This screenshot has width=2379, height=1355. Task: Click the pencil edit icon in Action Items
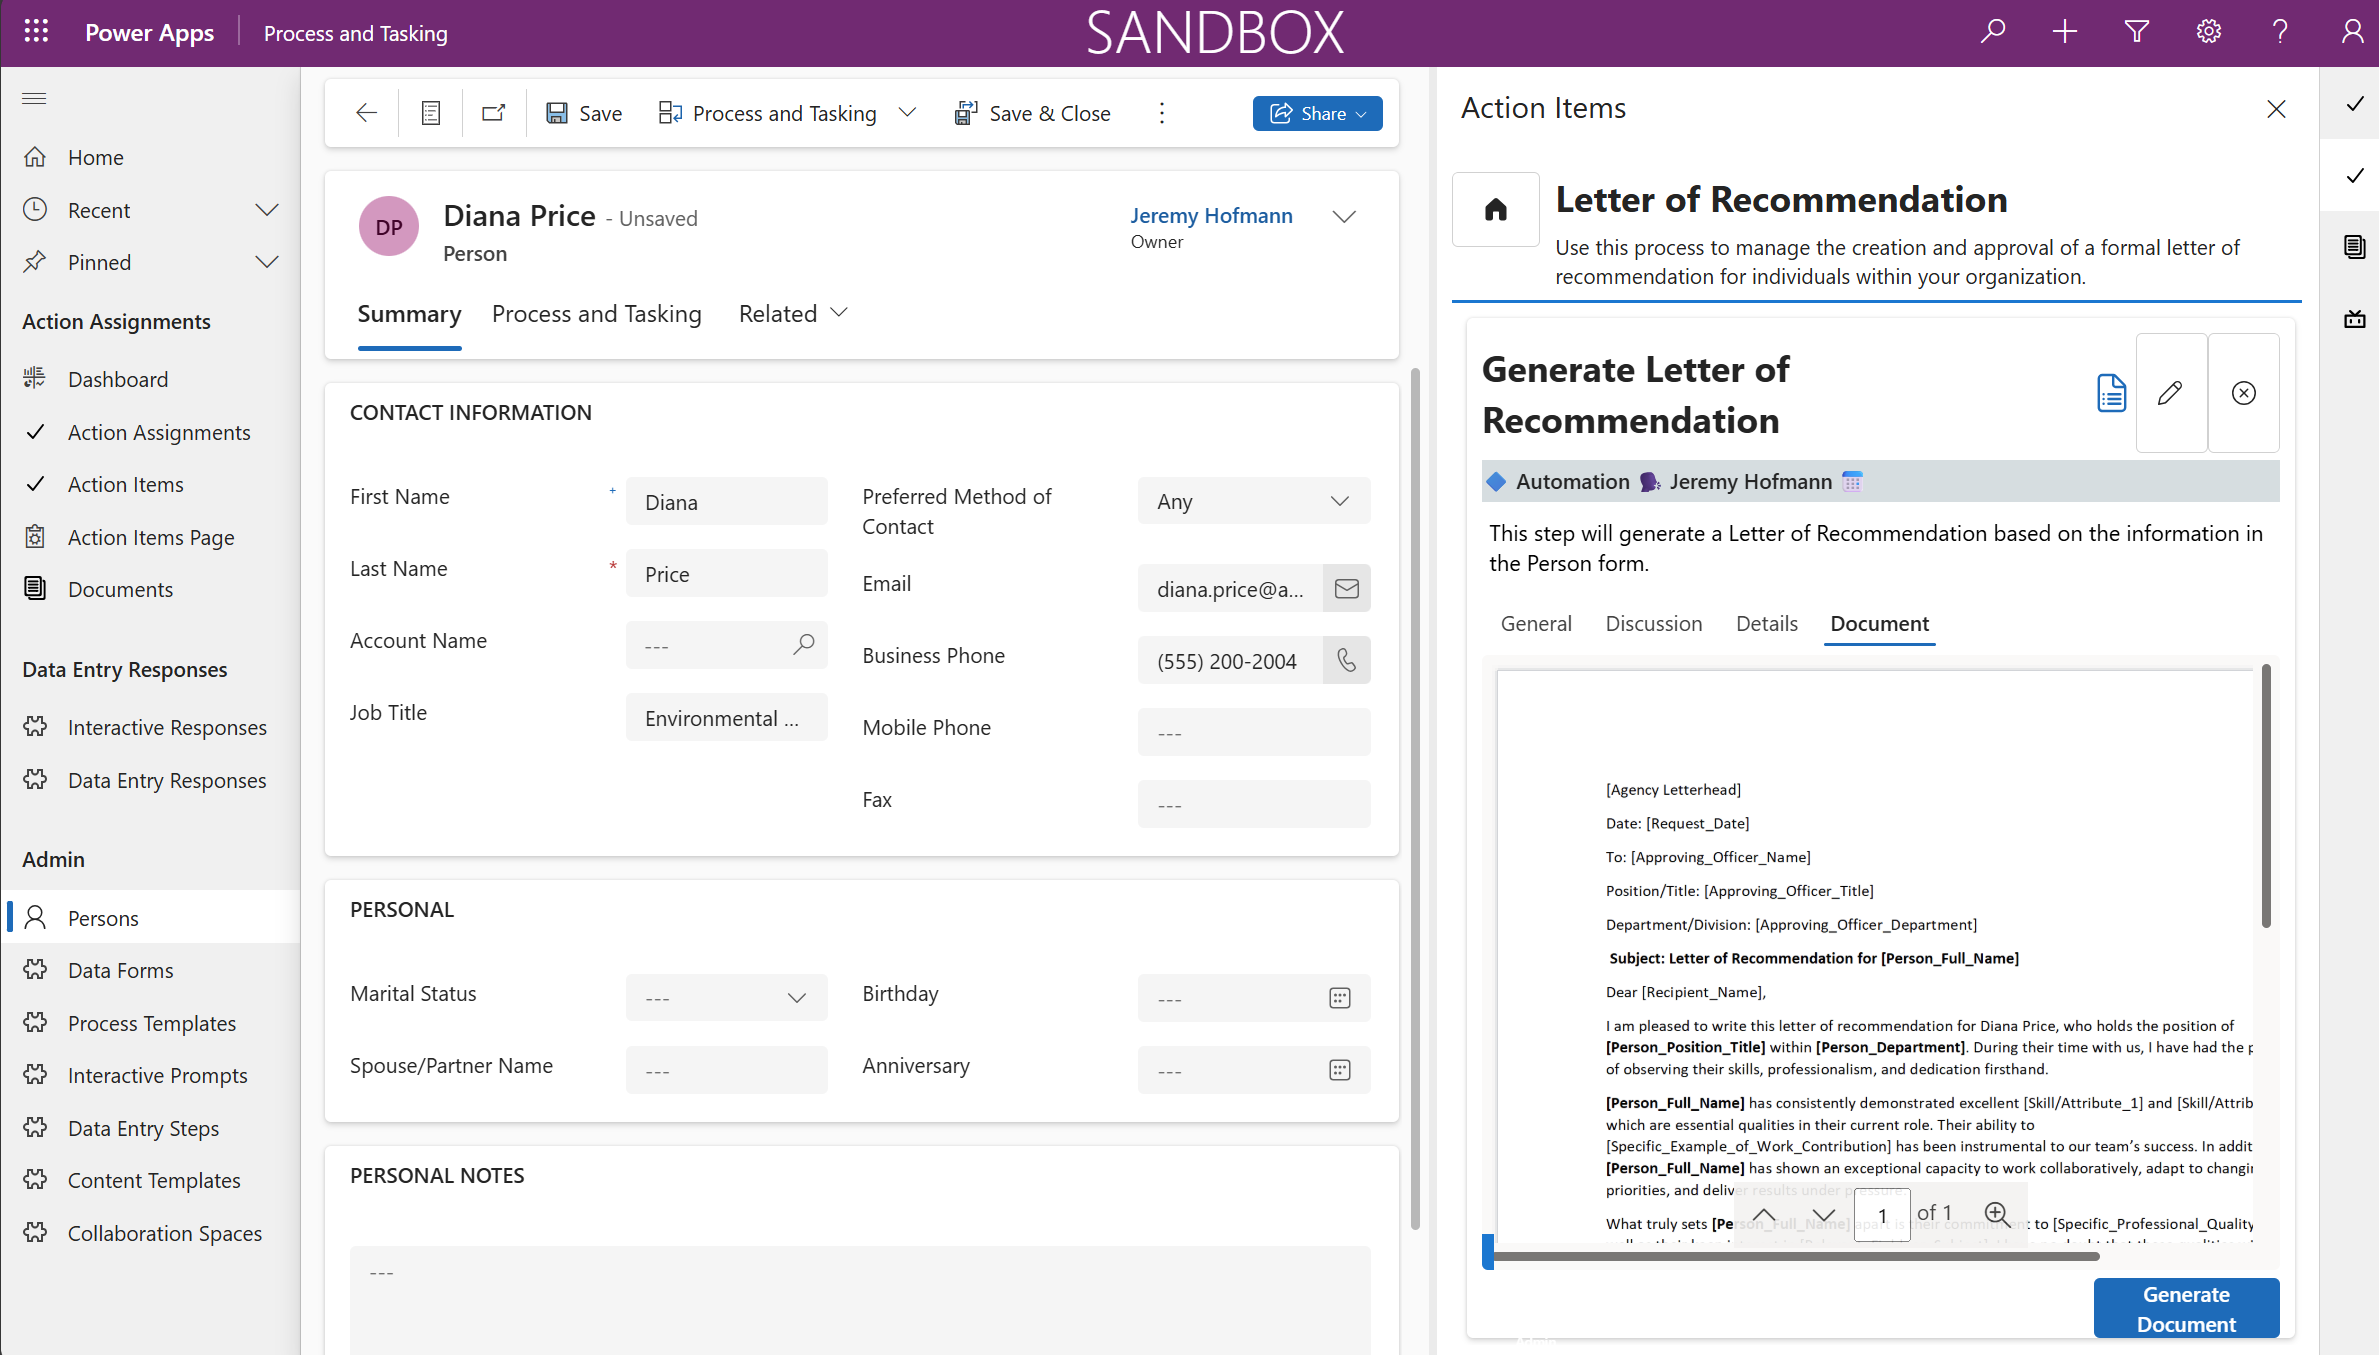click(2170, 393)
